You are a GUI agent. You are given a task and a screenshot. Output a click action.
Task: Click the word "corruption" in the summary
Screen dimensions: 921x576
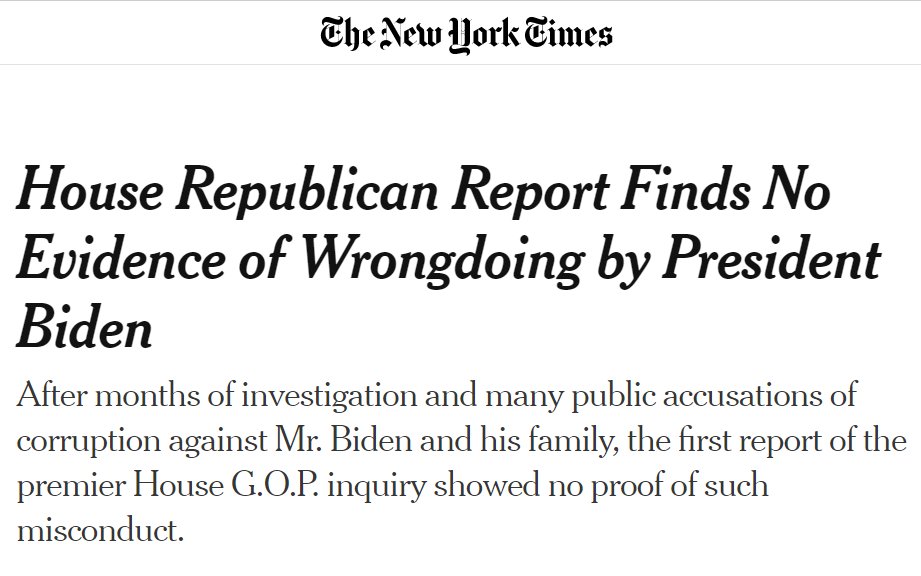click(88, 442)
